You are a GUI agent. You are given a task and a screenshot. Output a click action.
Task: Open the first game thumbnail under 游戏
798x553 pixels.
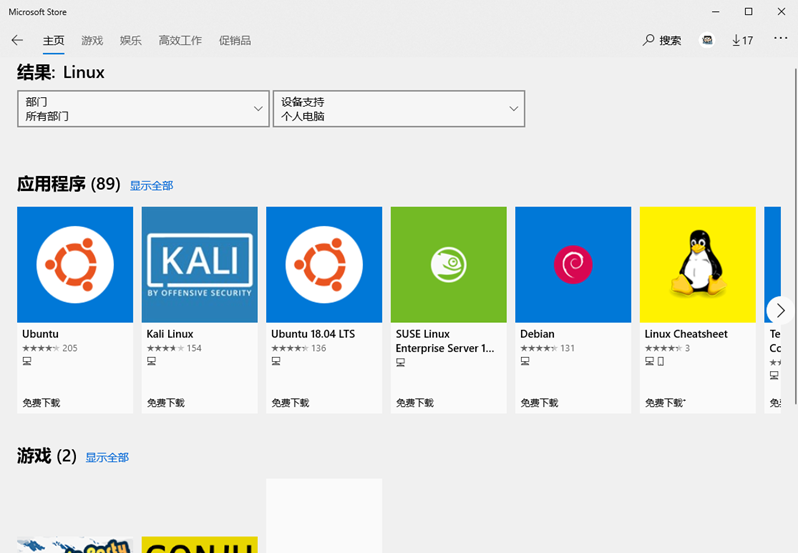click(x=75, y=545)
